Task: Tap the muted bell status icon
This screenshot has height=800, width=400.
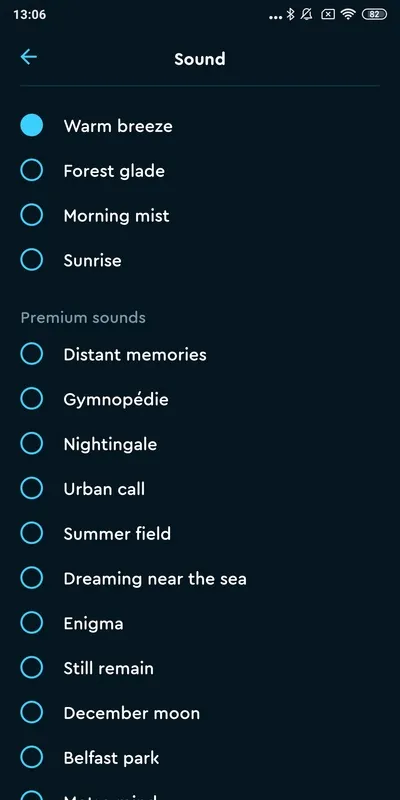Action: pyautogui.click(x=307, y=14)
